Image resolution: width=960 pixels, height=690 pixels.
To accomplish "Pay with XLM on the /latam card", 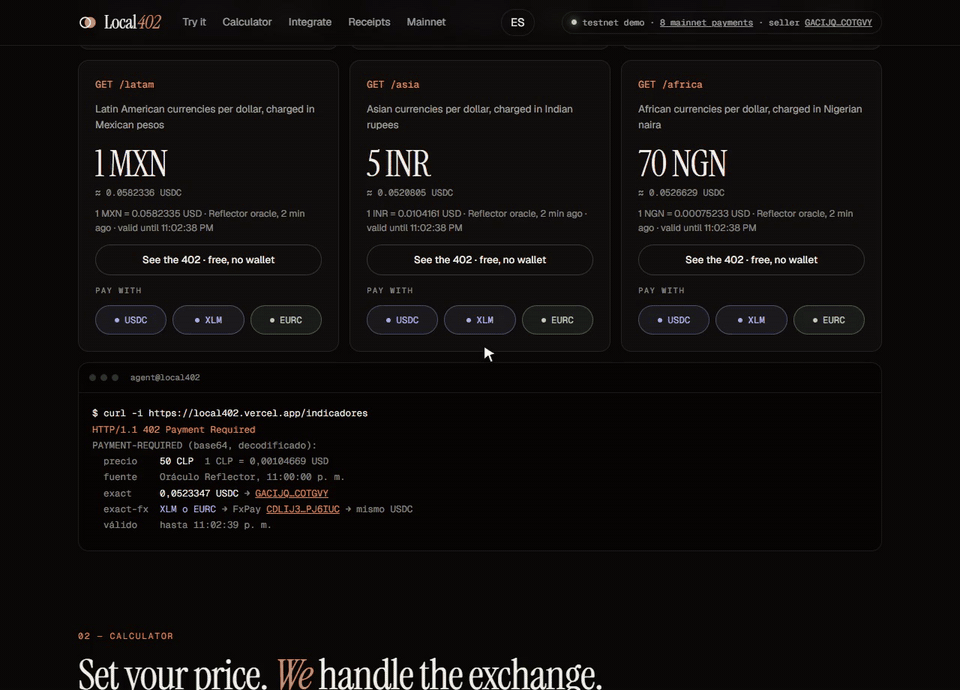I will (x=208, y=320).
